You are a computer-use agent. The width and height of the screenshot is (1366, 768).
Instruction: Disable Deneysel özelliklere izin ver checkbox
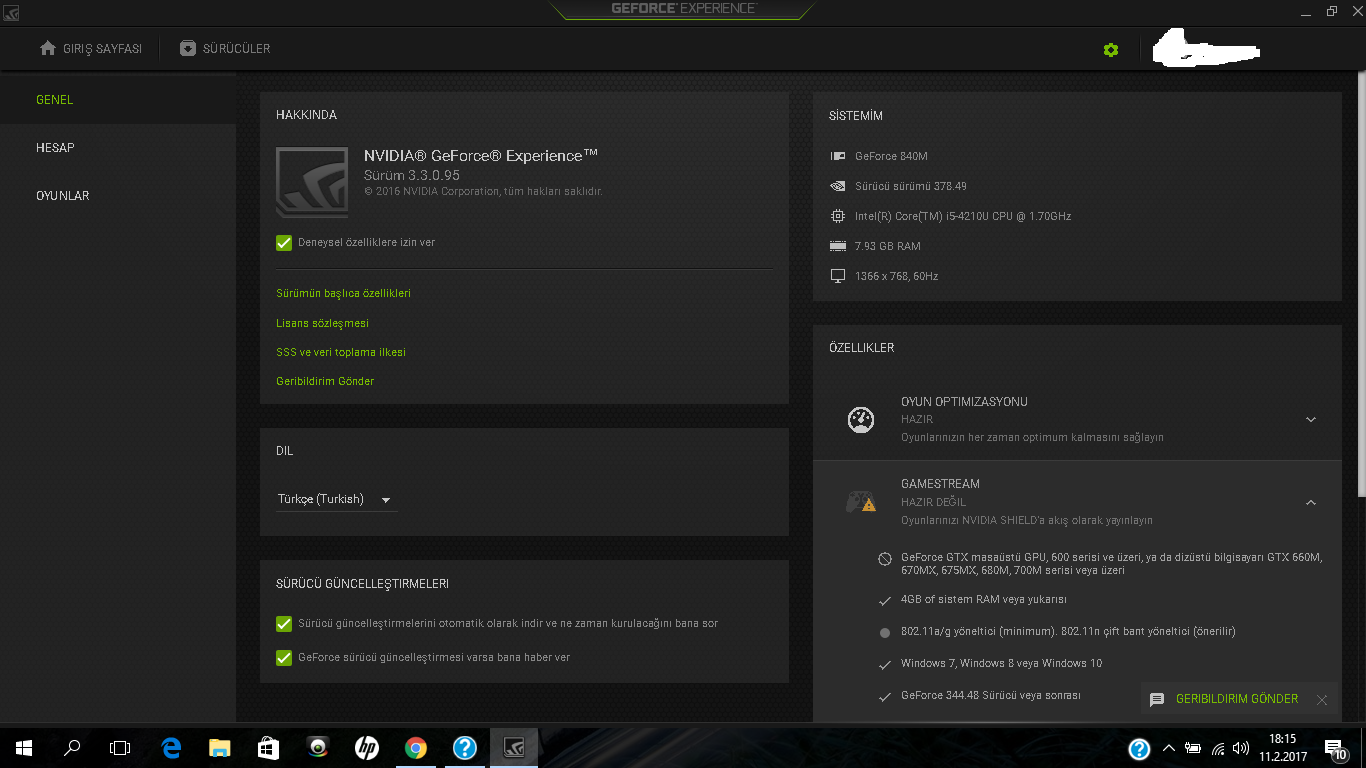(284, 242)
